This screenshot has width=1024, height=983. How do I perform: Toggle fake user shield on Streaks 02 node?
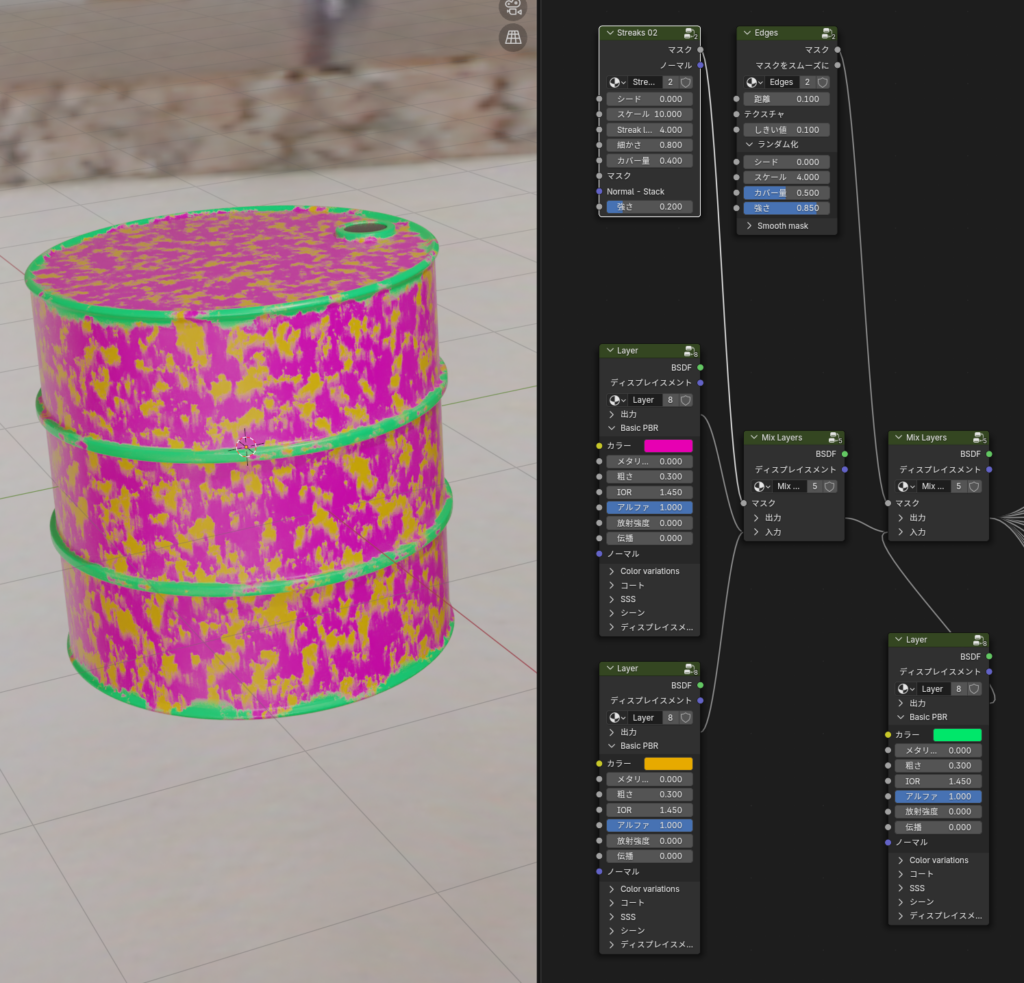686,82
